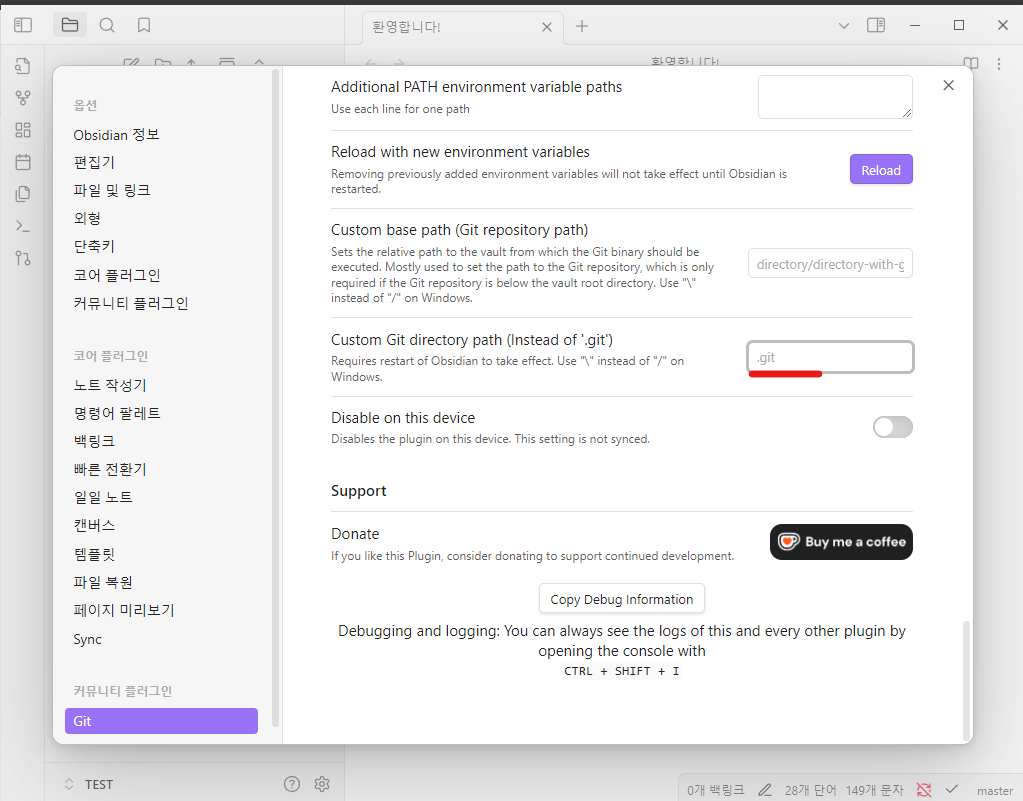The width and height of the screenshot is (1023, 801).
Task: Open the bookmarks icon
Action: pos(144,25)
